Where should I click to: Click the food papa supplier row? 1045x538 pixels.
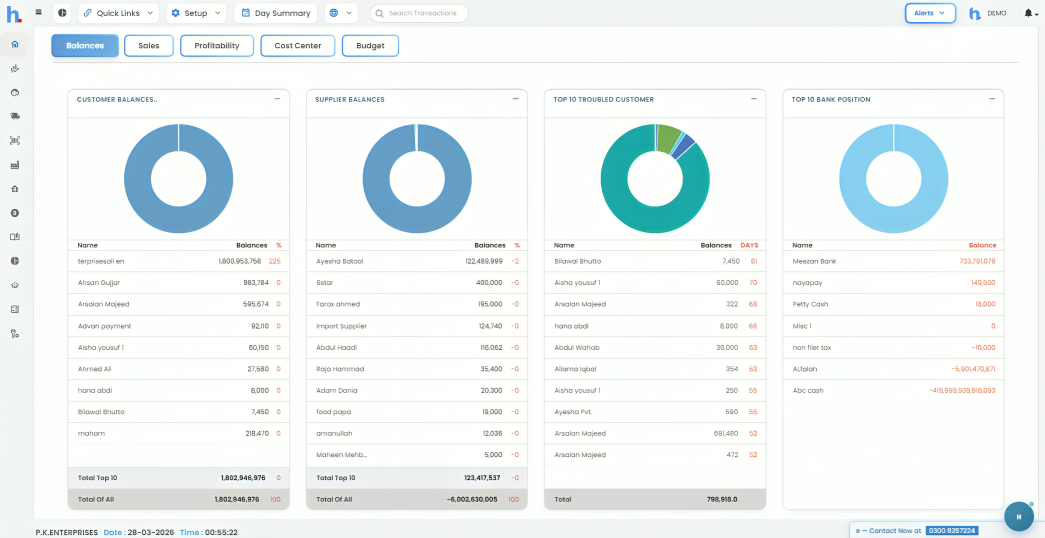pos(417,412)
